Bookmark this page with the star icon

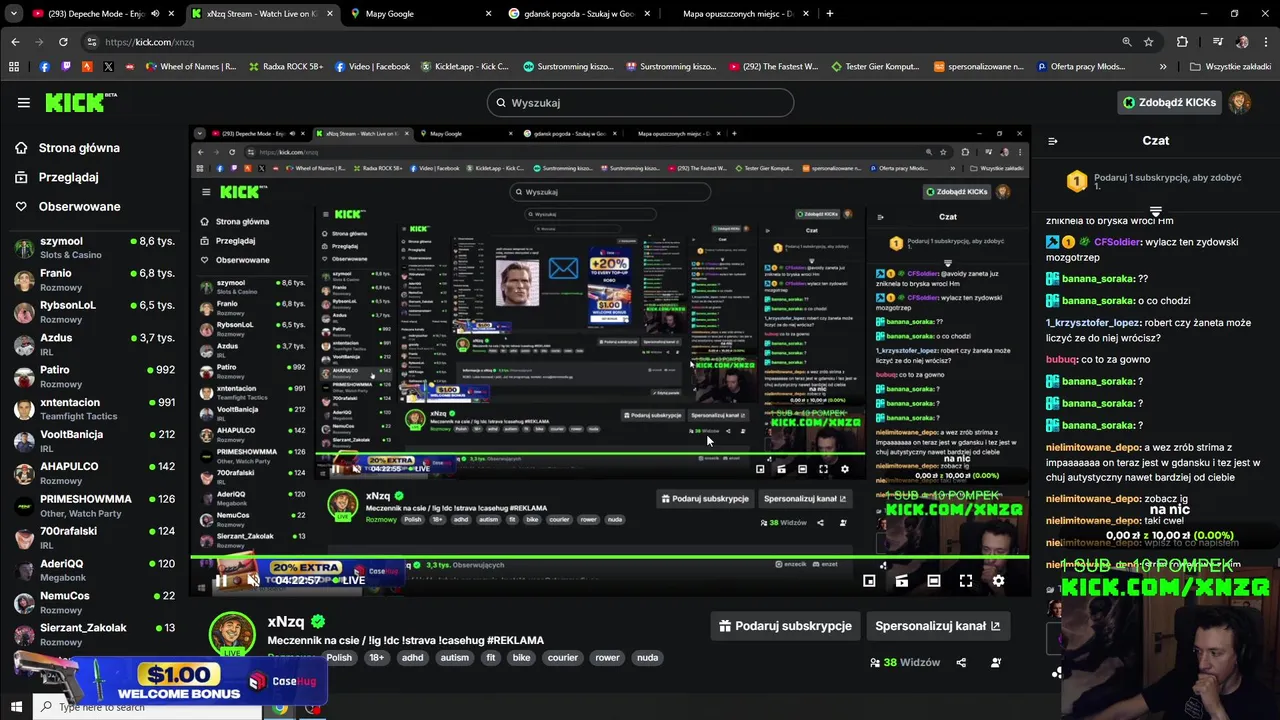pyautogui.click(x=1149, y=42)
